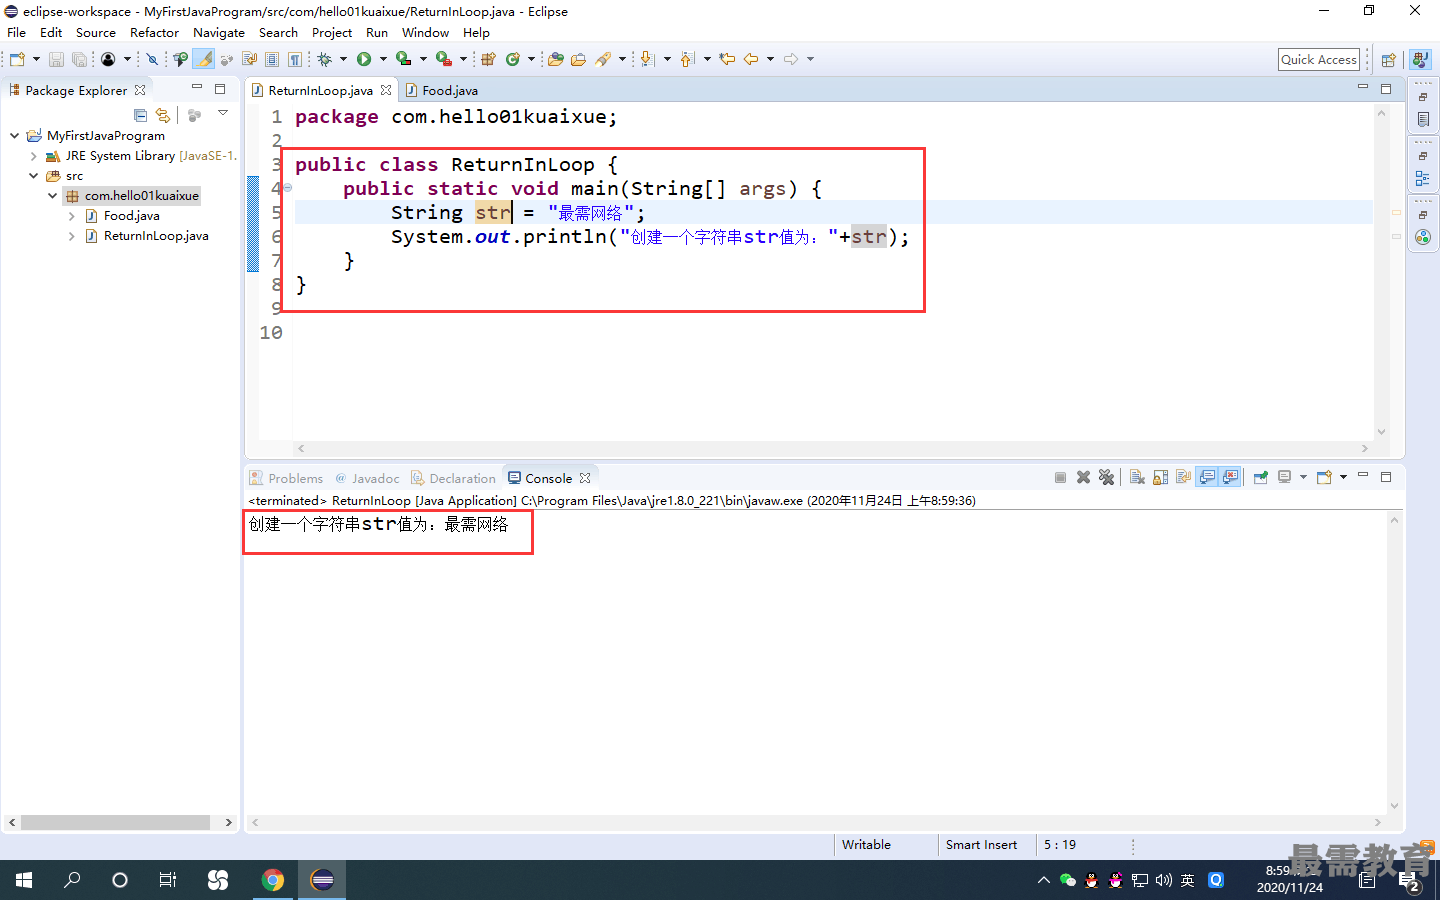The height and width of the screenshot is (900, 1440).
Task: Switch to the Declaration tab
Action: click(x=453, y=478)
